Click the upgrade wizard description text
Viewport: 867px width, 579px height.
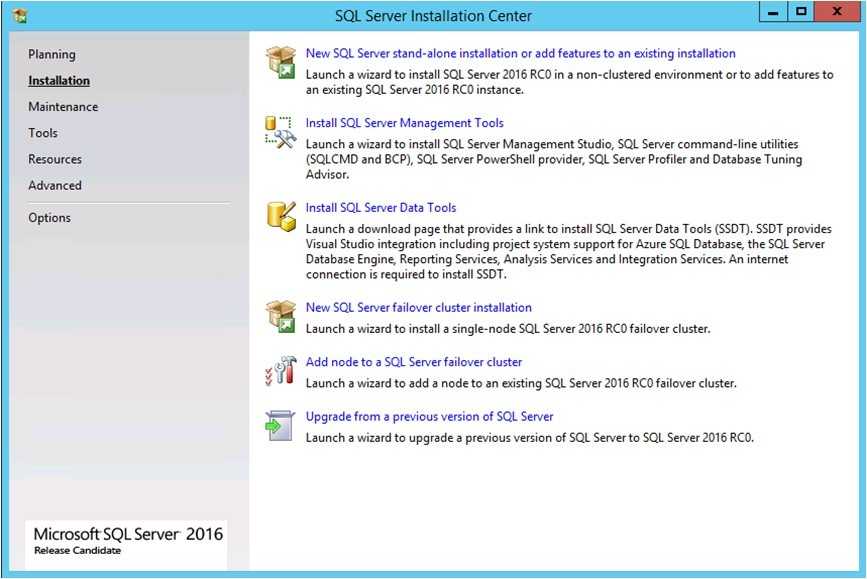coord(530,437)
